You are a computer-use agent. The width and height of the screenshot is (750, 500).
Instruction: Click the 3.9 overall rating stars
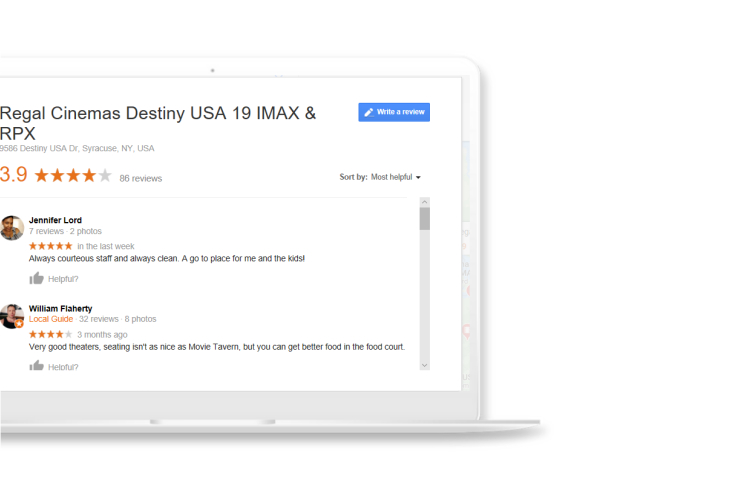pyautogui.click(x=73, y=176)
